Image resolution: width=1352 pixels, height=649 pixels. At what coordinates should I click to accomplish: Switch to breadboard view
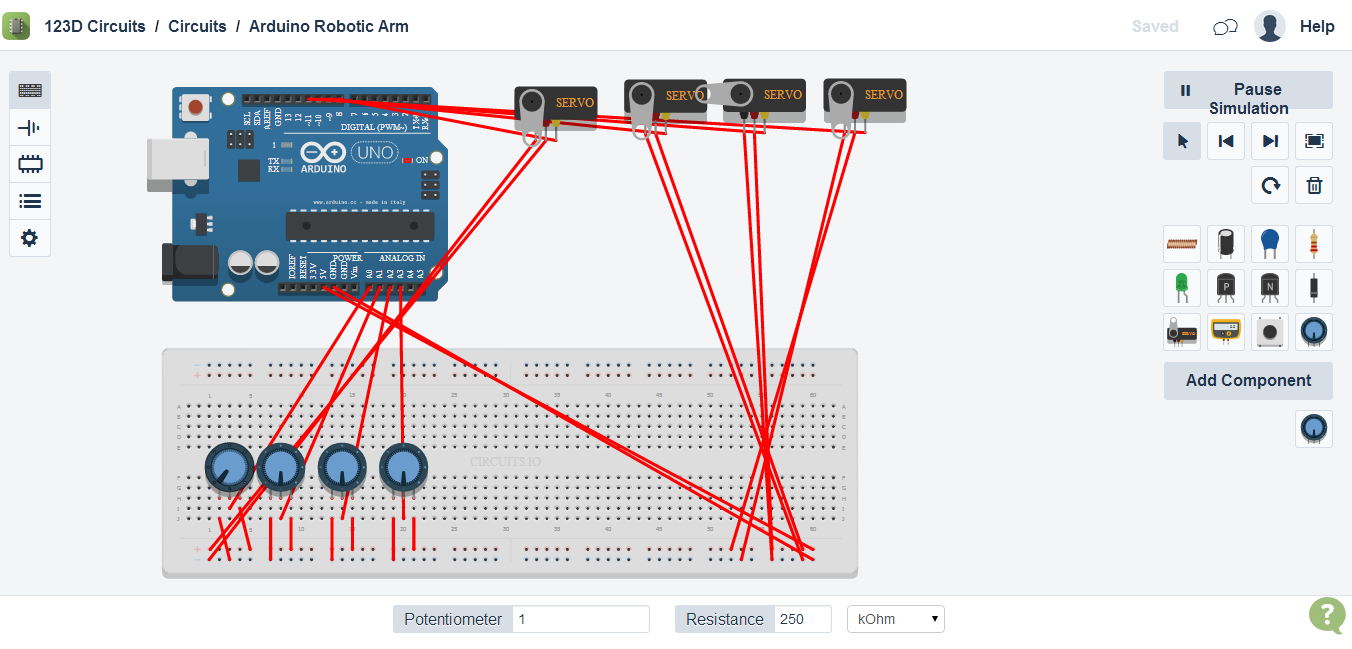coord(29,90)
